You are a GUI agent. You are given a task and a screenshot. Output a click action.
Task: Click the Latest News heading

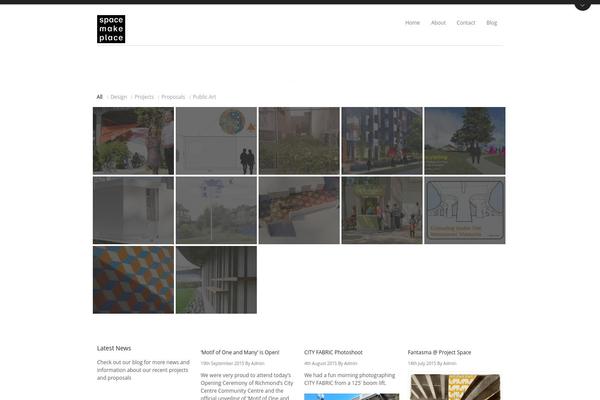pos(114,348)
